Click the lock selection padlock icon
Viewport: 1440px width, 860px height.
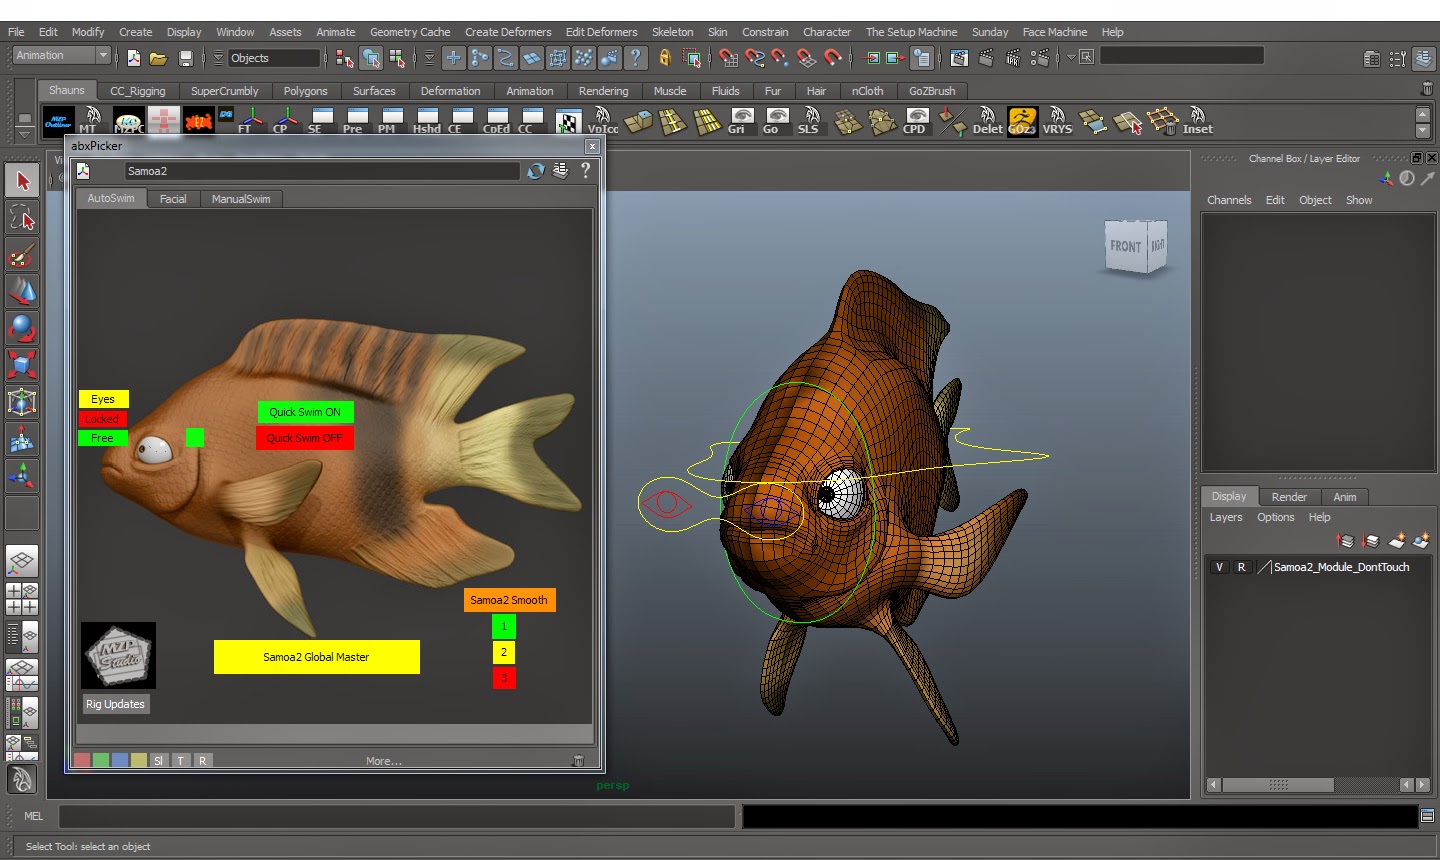(x=664, y=58)
